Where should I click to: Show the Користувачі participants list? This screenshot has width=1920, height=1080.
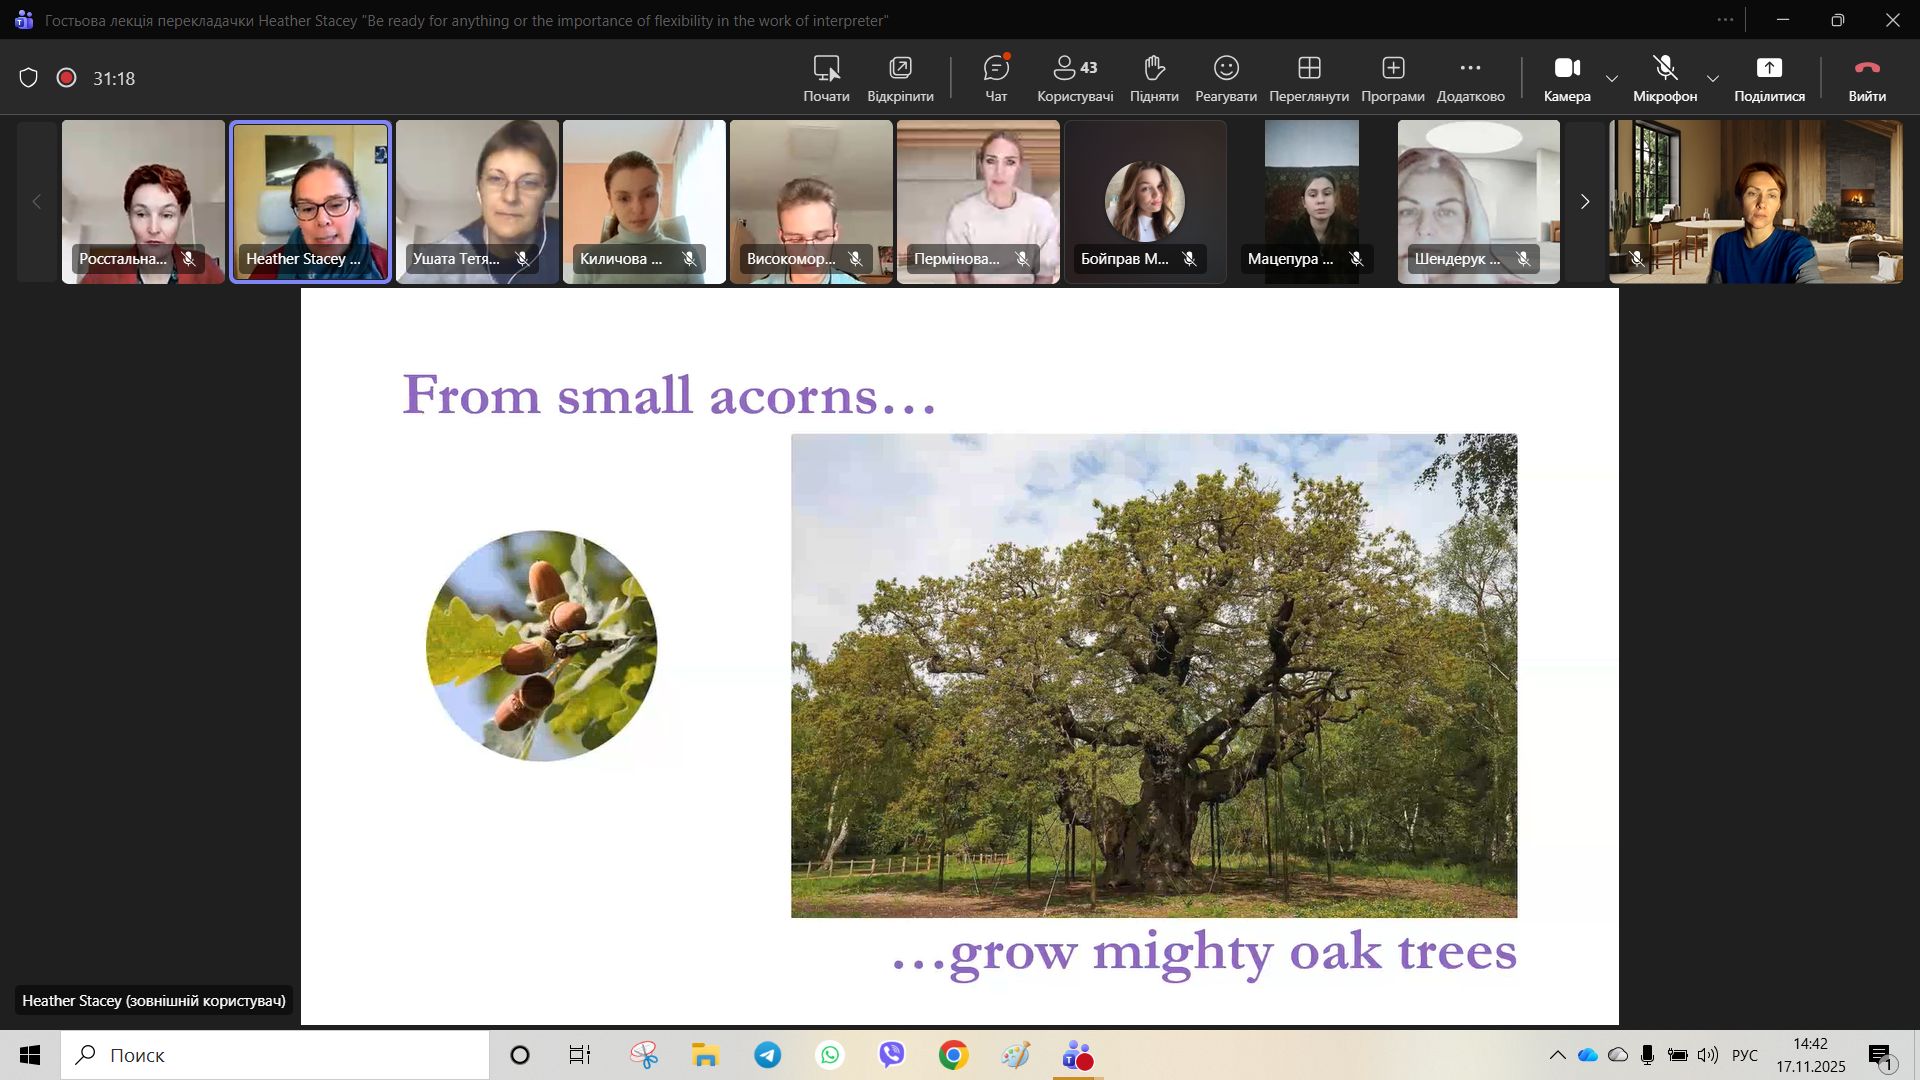[1074, 78]
